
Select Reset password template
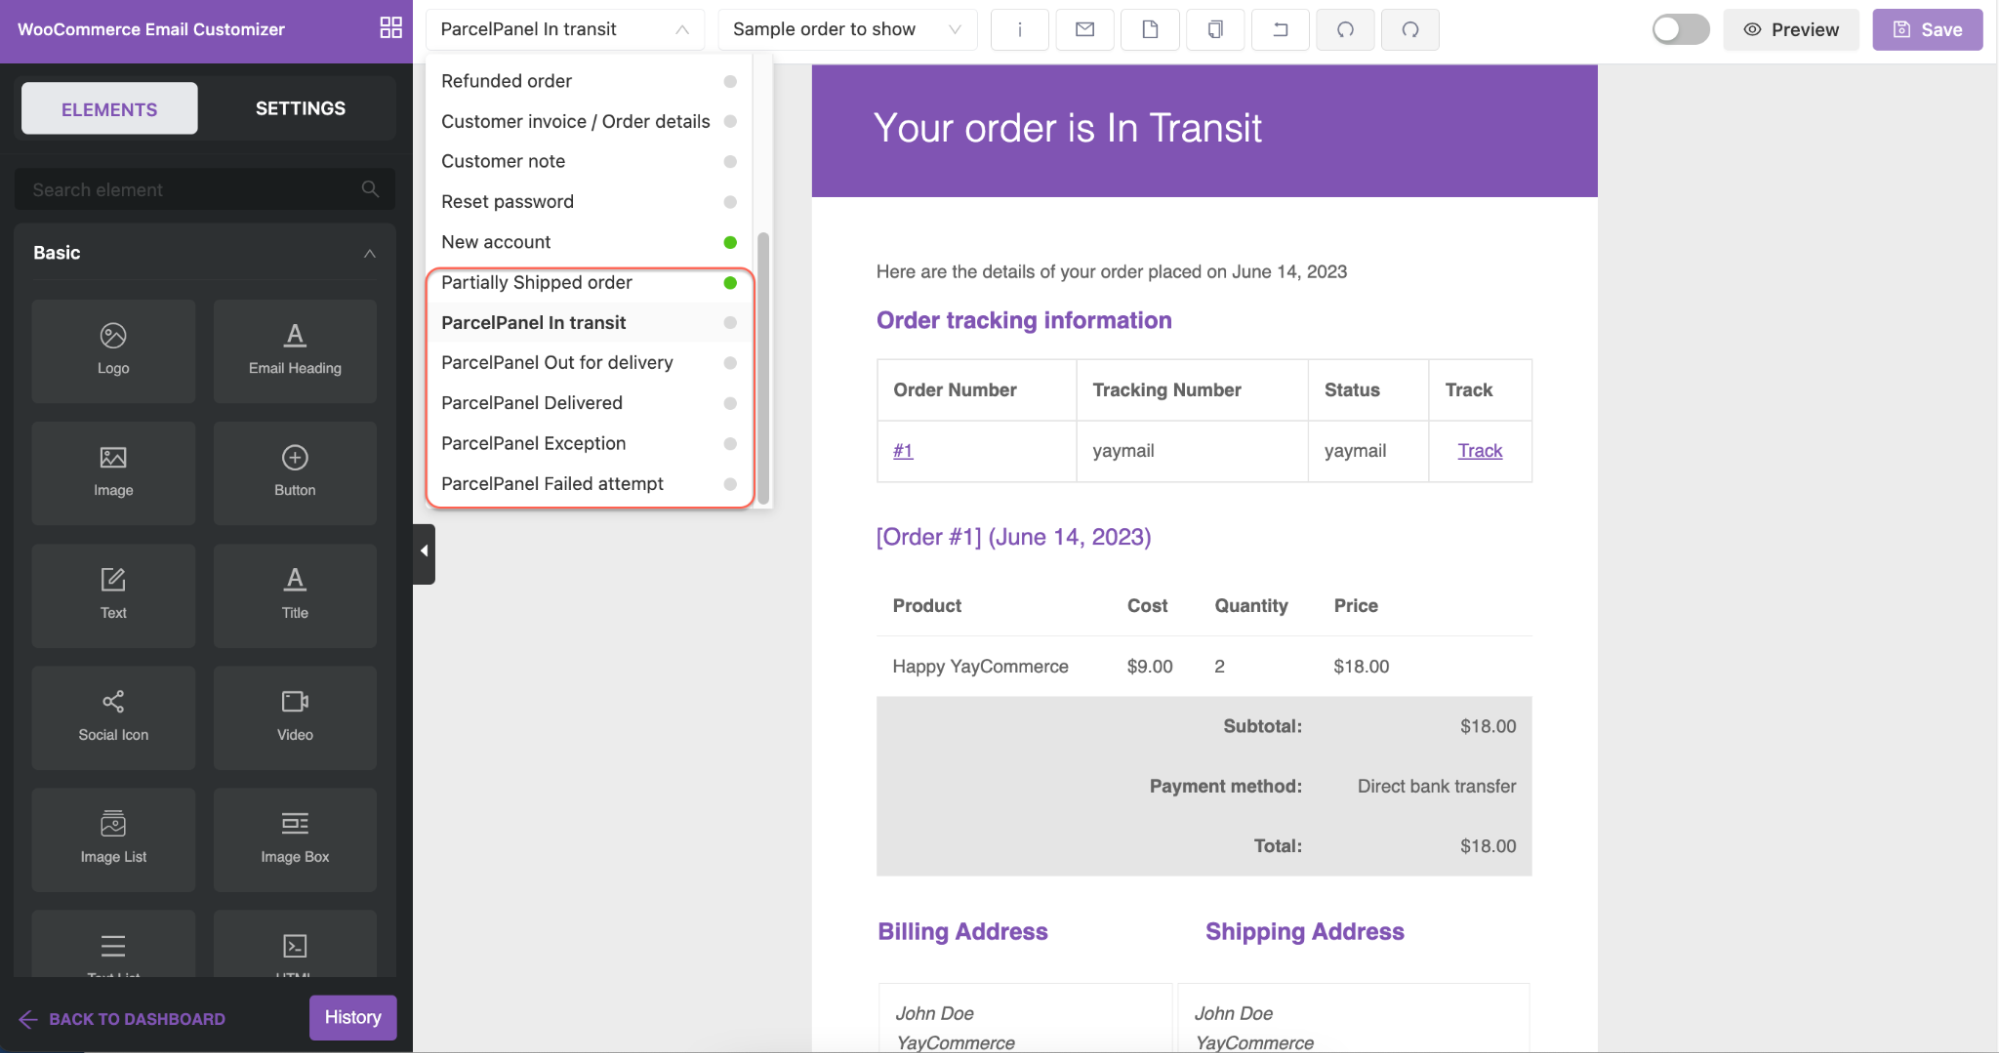coord(590,202)
